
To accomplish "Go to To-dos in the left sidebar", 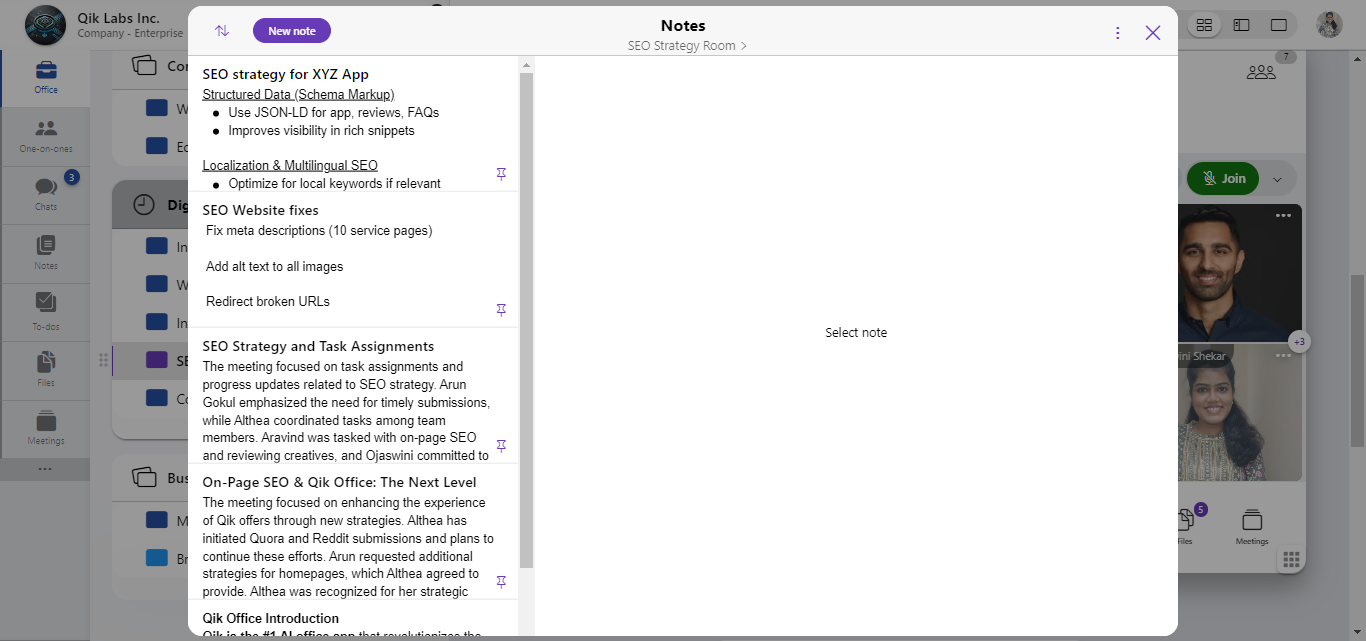I will pyautogui.click(x=46, y=310).
